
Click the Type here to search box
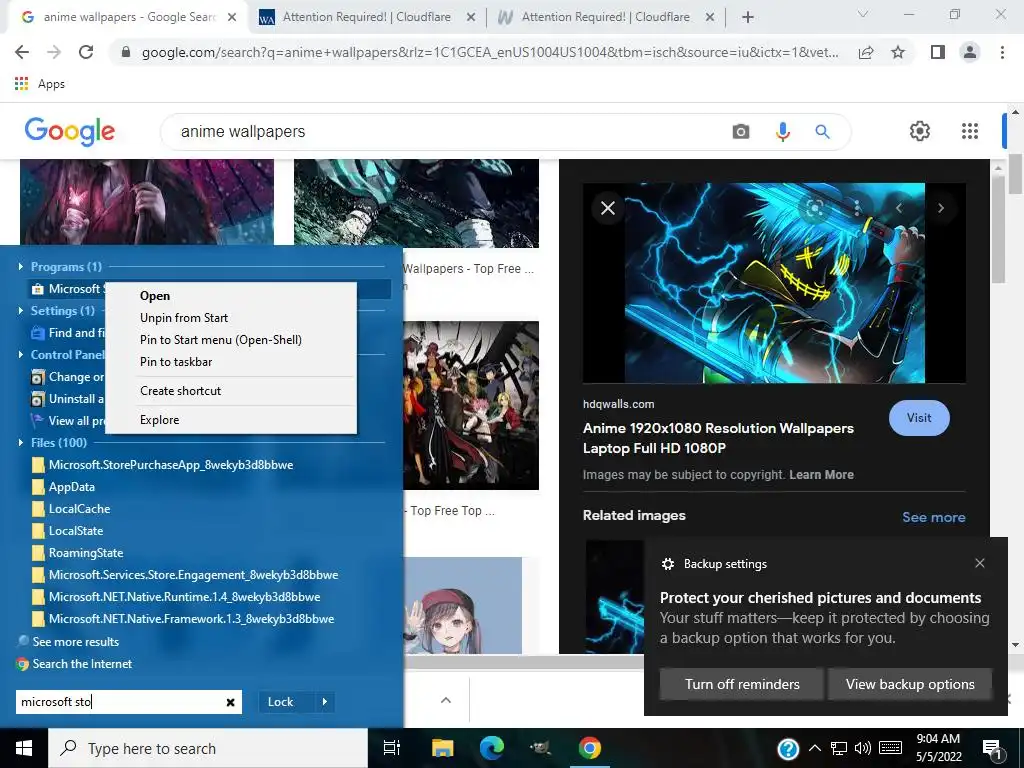(x=208, y=748)
